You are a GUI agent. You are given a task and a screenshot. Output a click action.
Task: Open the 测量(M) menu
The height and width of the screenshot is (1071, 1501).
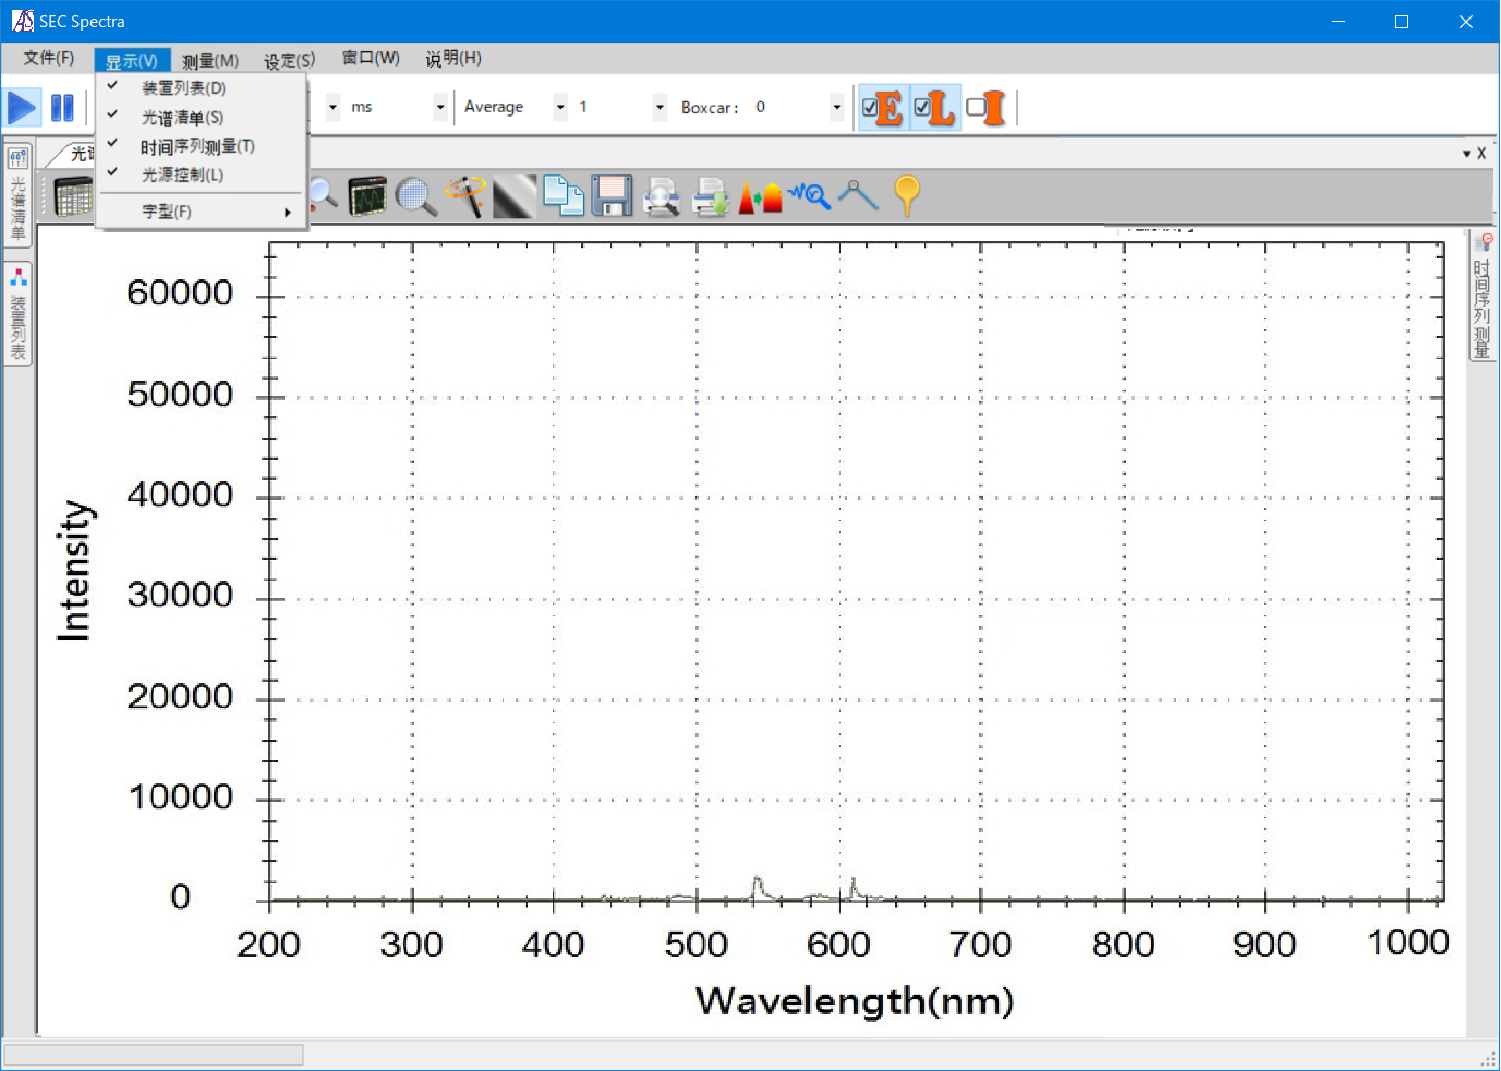coord(210,61)
